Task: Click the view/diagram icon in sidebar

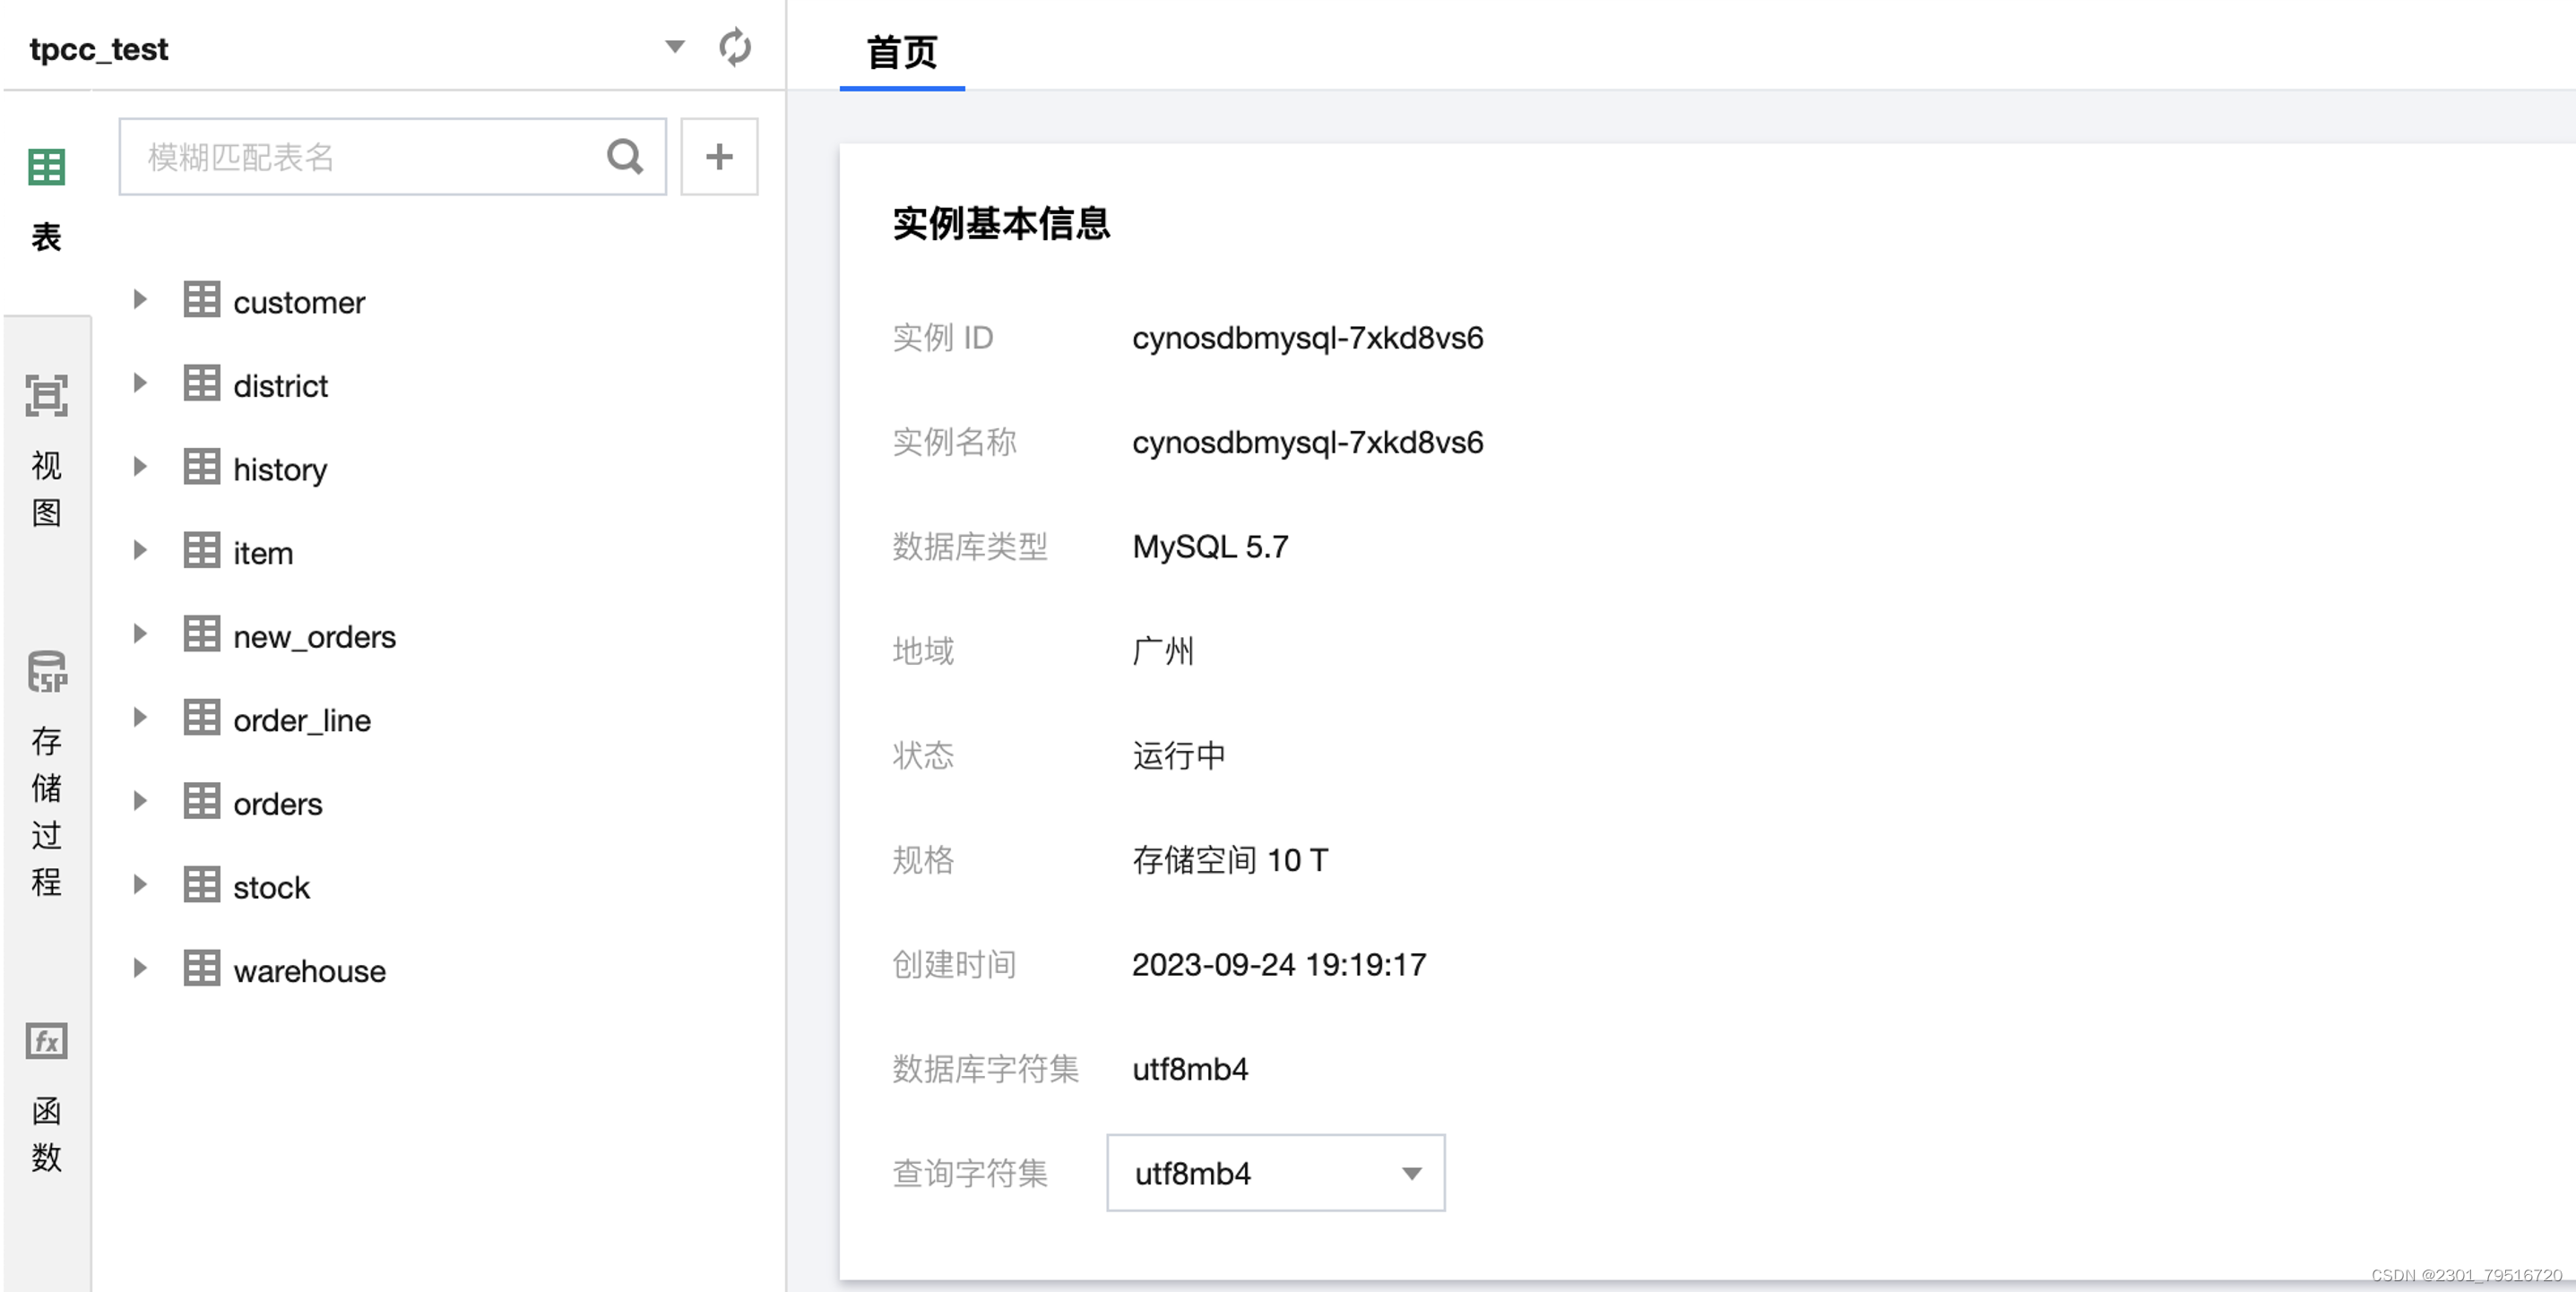Action: 46,395
